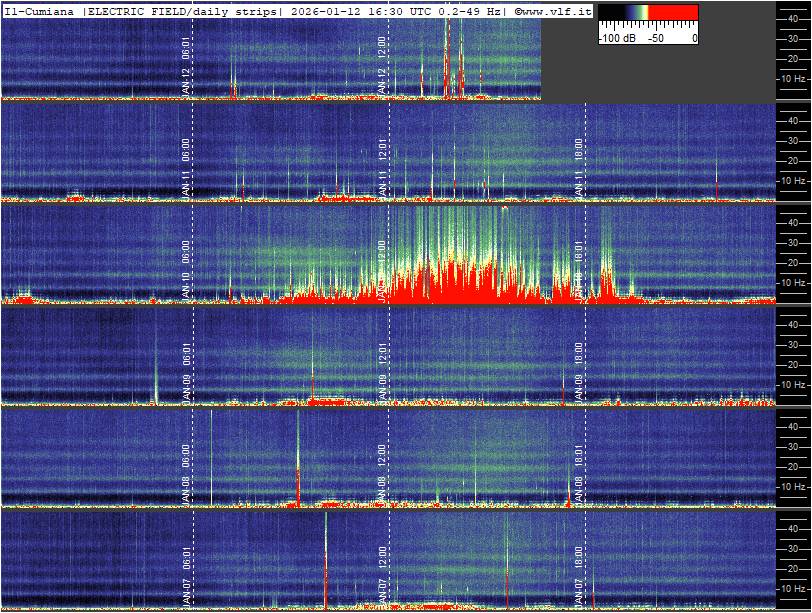Viewport: 812px width, 613px height.
Task: Click the 40 axis tick on JAN 12 strip
Action: [x=793, y=17]
